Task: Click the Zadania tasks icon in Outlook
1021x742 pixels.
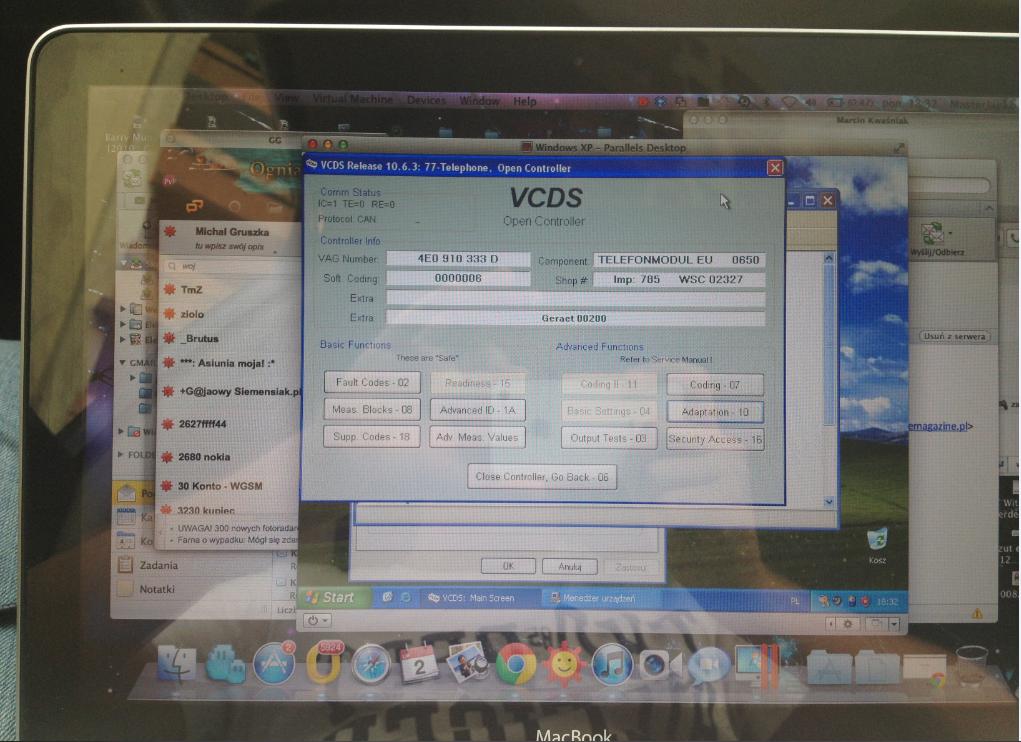Action: pyautogui.click(x=125, y=564)
